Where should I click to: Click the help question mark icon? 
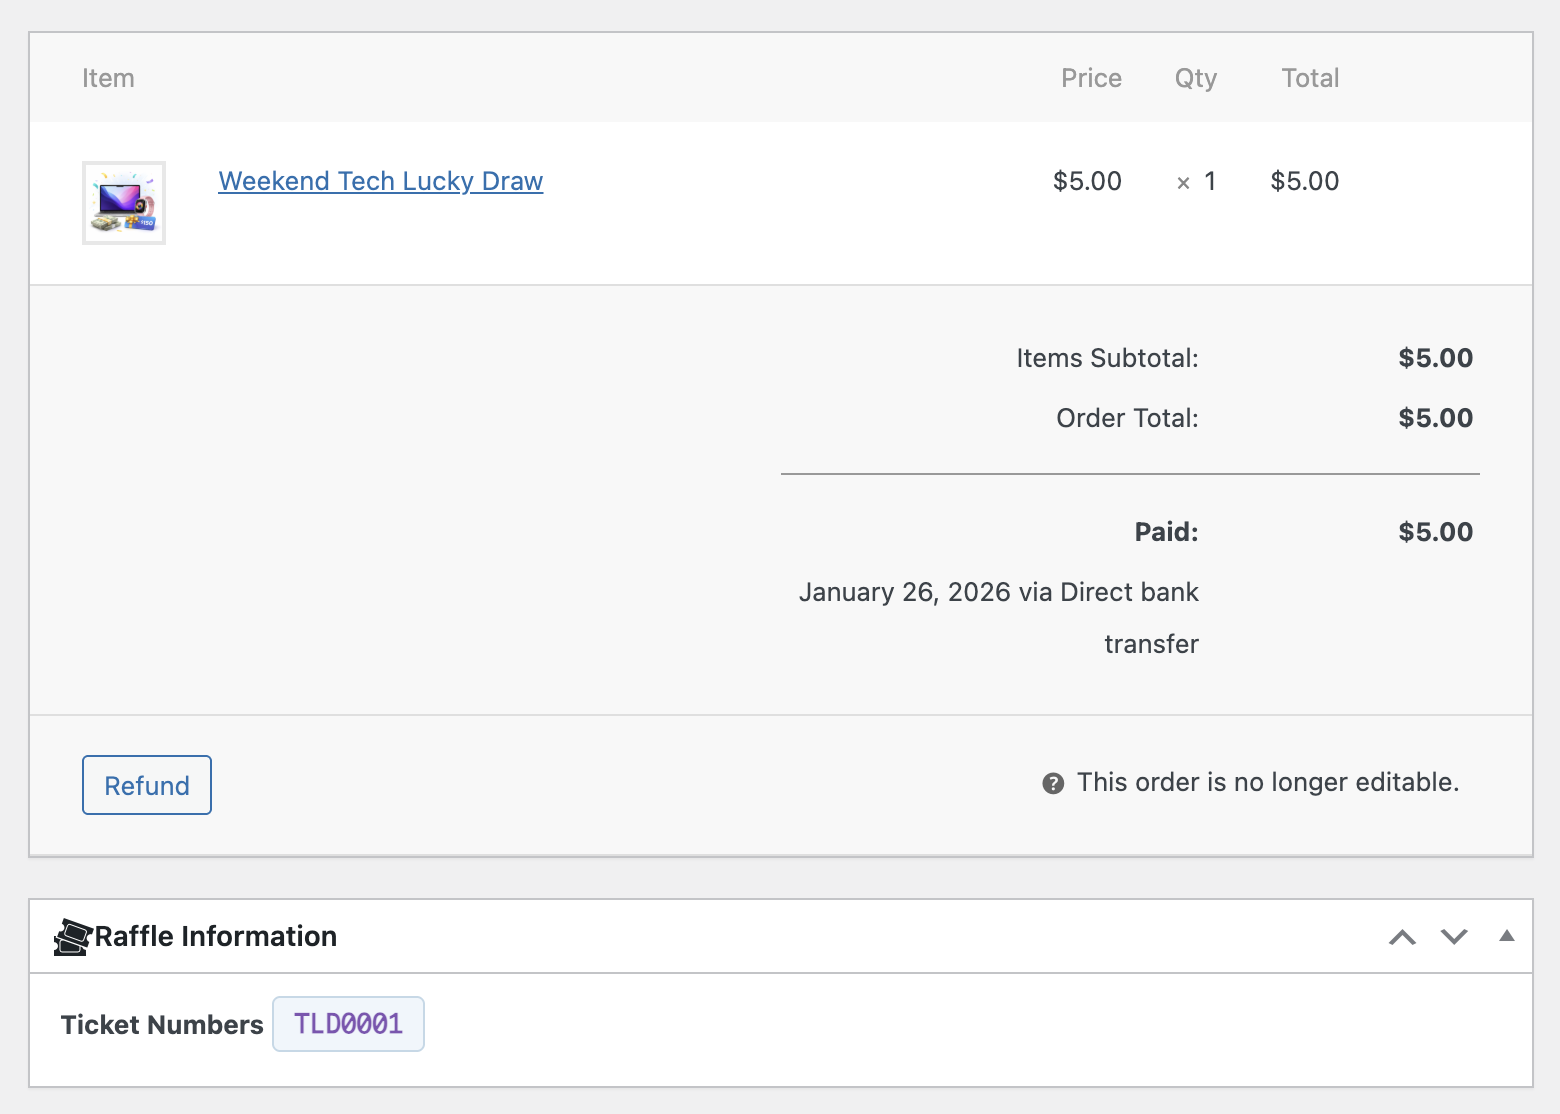click(1053, 783)
